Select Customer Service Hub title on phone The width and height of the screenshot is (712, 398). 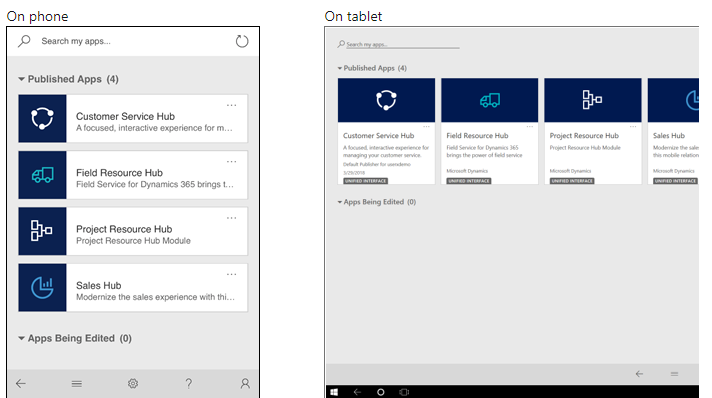pos(125,116)
